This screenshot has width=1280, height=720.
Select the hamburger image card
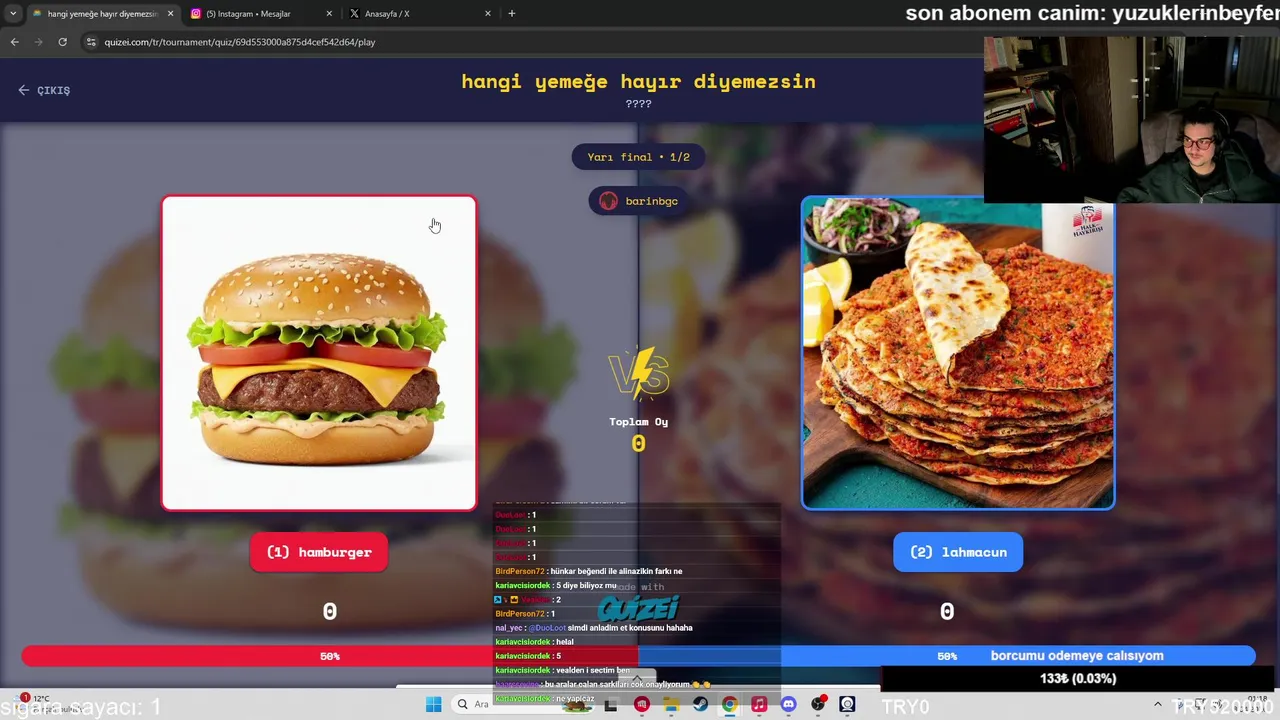click(319, 353)
